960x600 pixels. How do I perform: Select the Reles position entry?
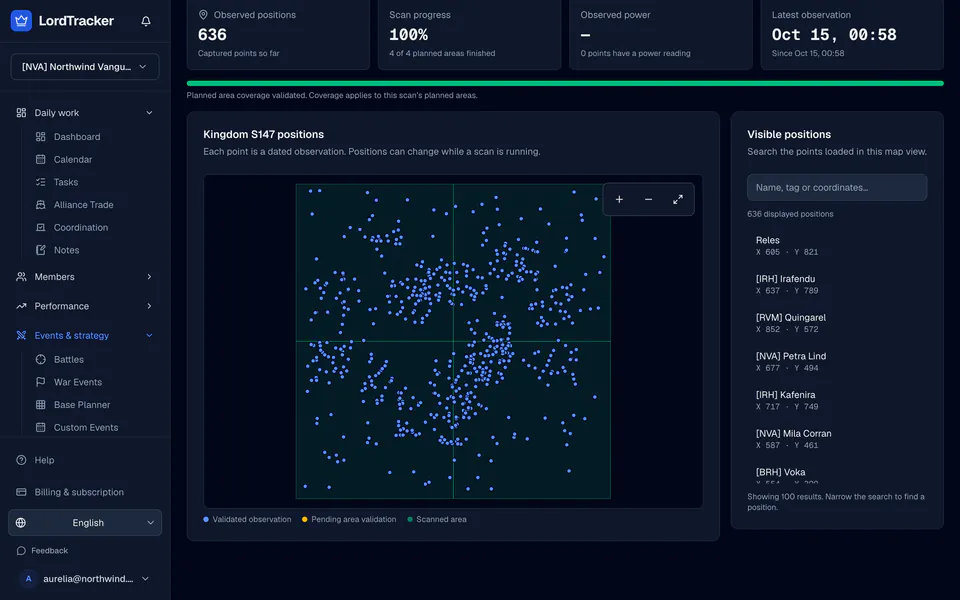click(837, 246)
